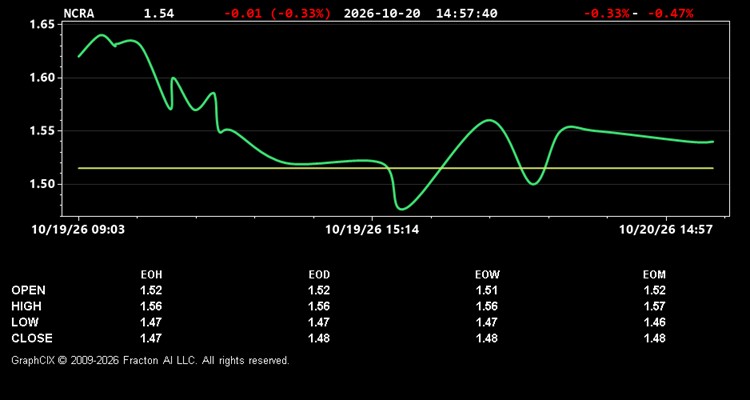Click the 10/19/26 09:03 x-axis label

point(78,230)
